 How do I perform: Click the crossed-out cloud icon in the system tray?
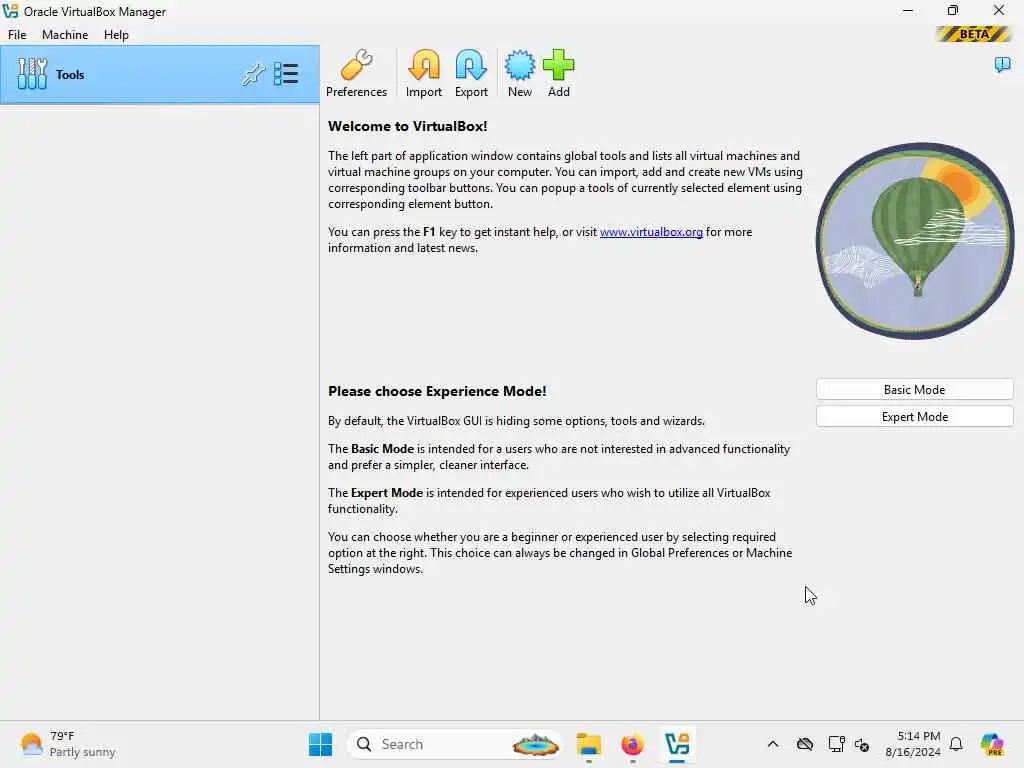coord(805,744)
